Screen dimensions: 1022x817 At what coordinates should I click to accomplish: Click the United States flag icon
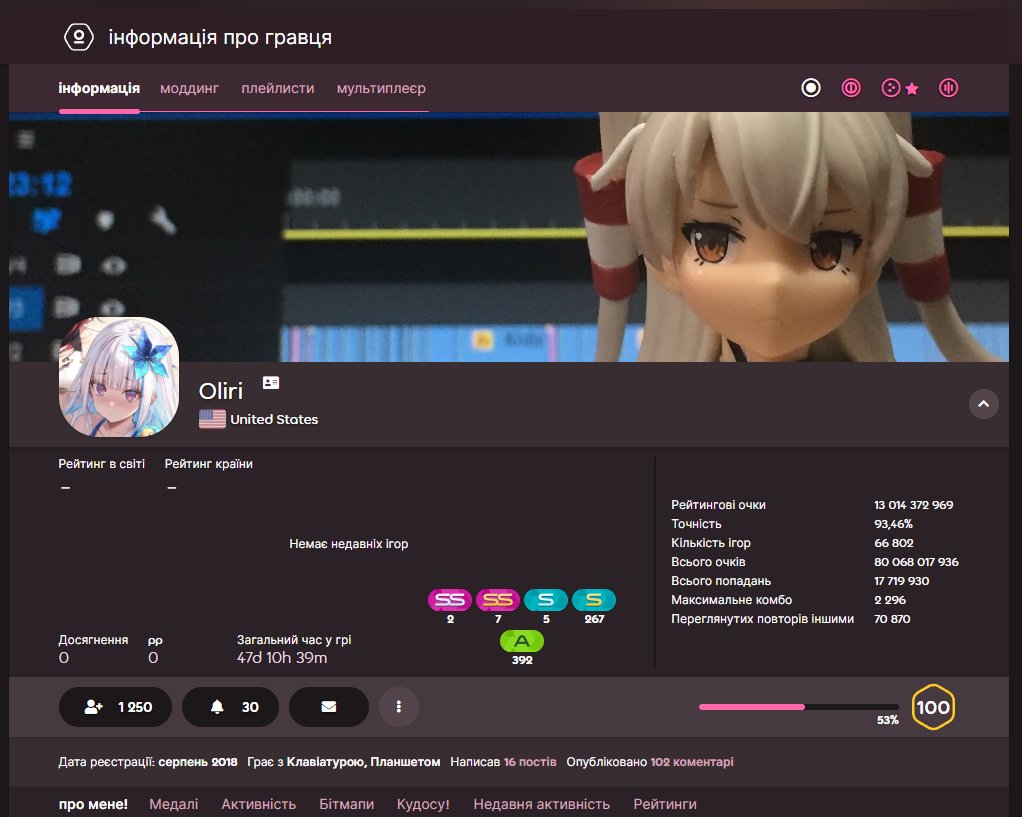pyautogui.click(x=212, y=419)
